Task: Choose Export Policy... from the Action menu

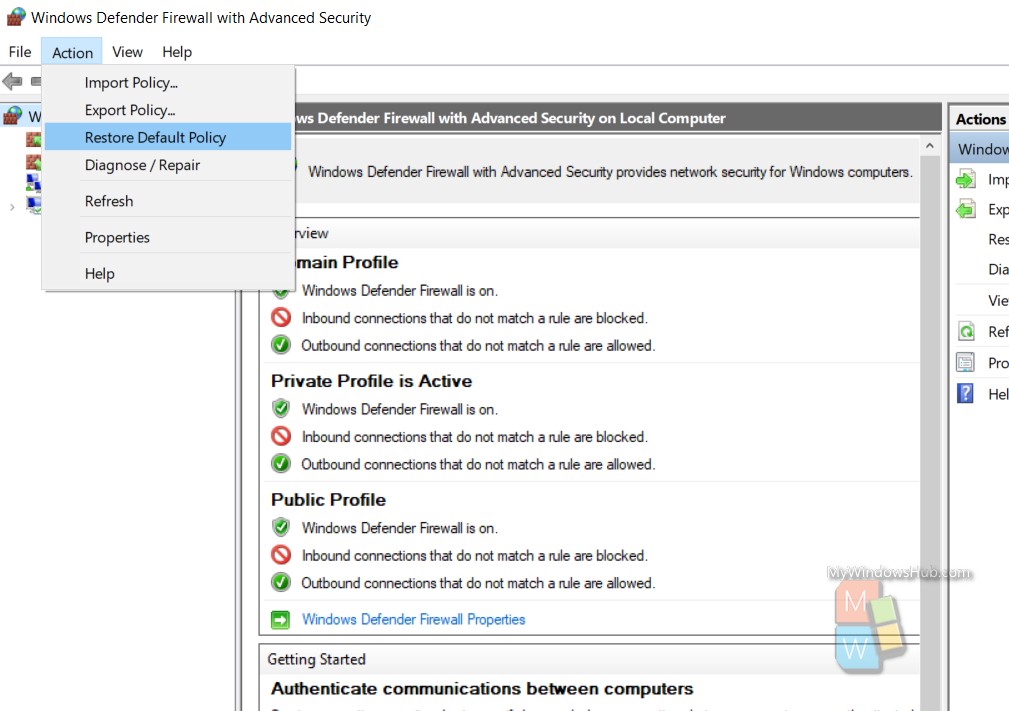Action: [168, 110]
